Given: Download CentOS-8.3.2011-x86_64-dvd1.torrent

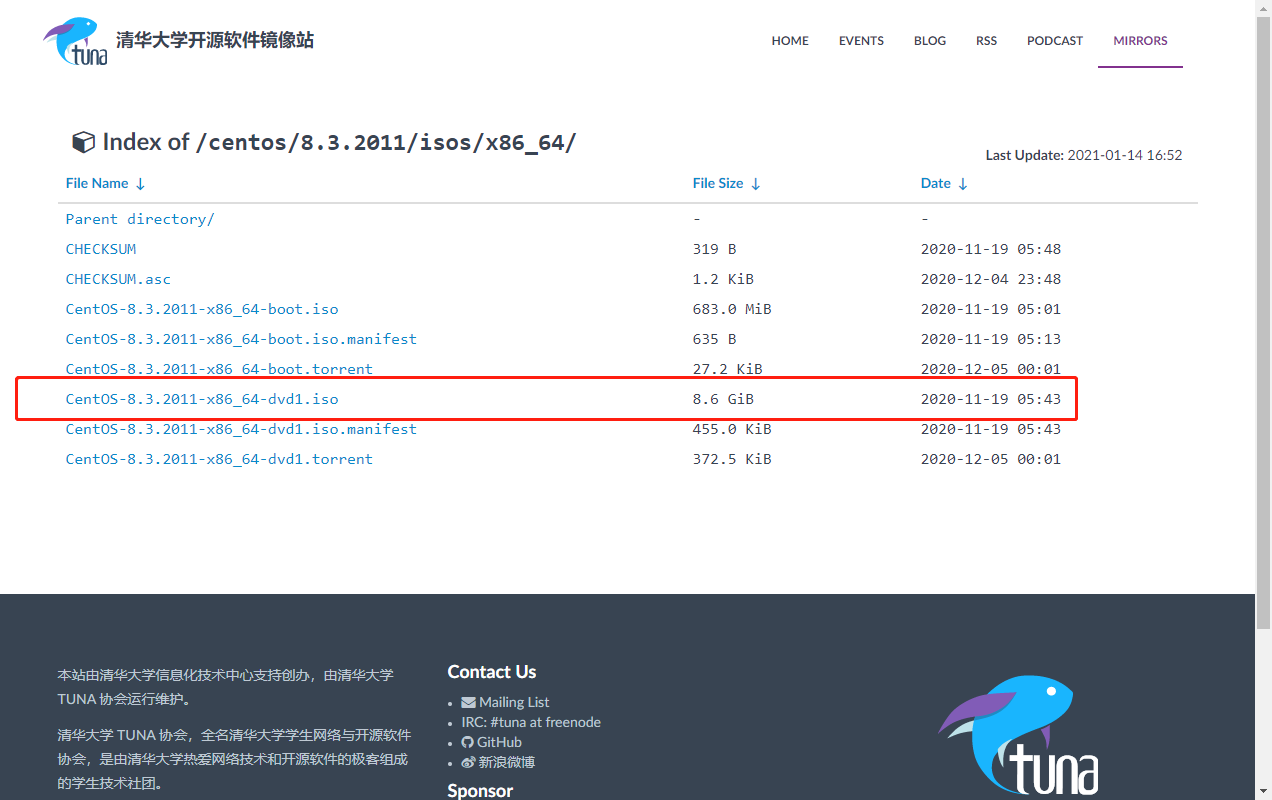Looking at the screenshot, I should click(219, 459).
